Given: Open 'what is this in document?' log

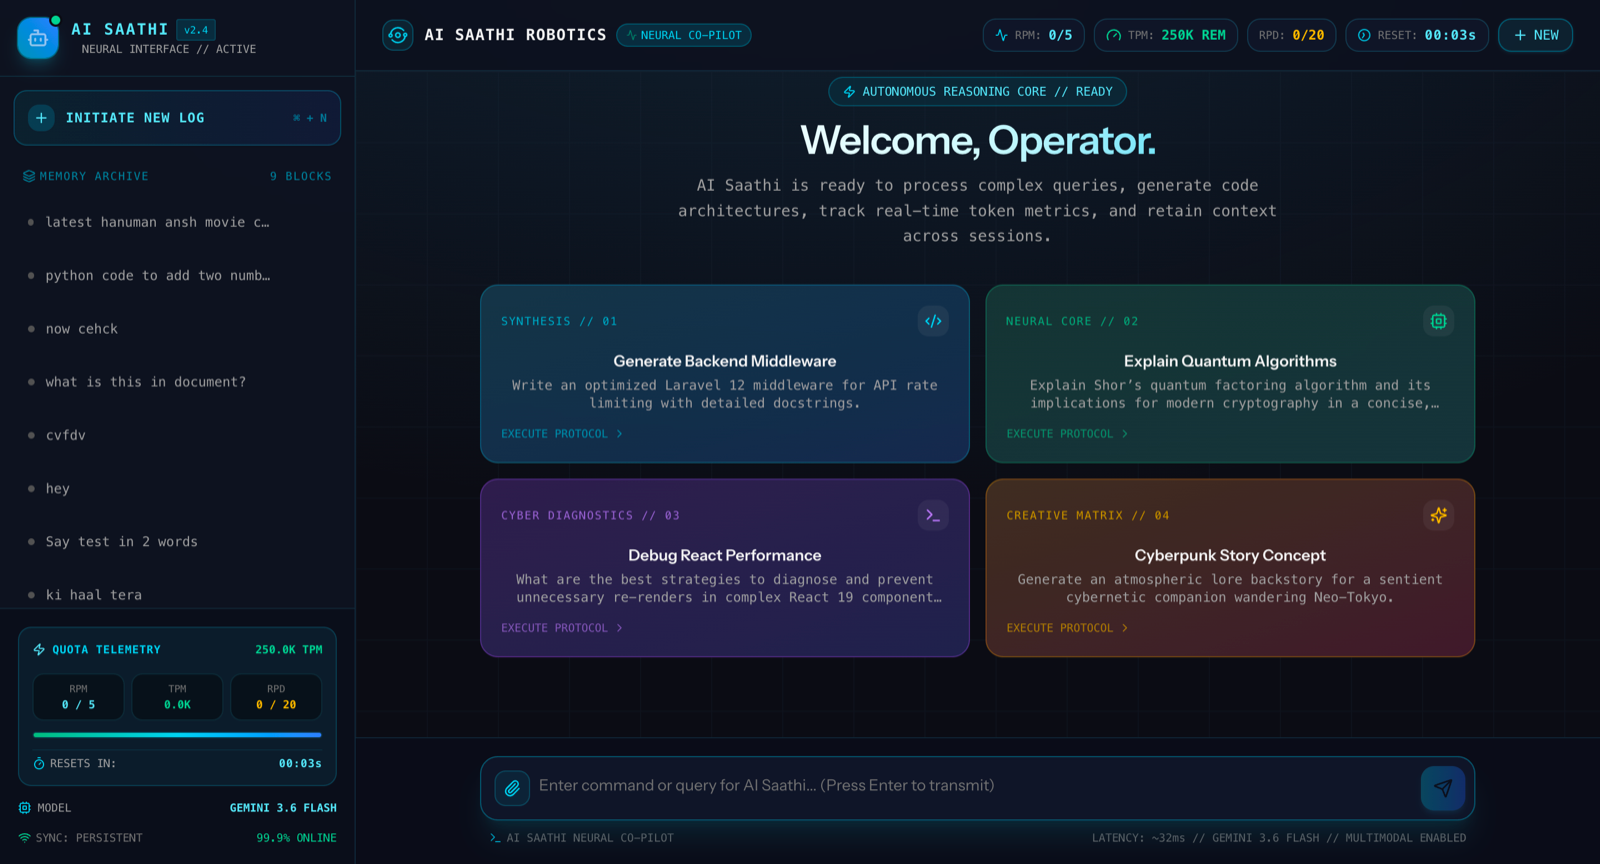Looking at the screenshot, I should click(177, 382).
